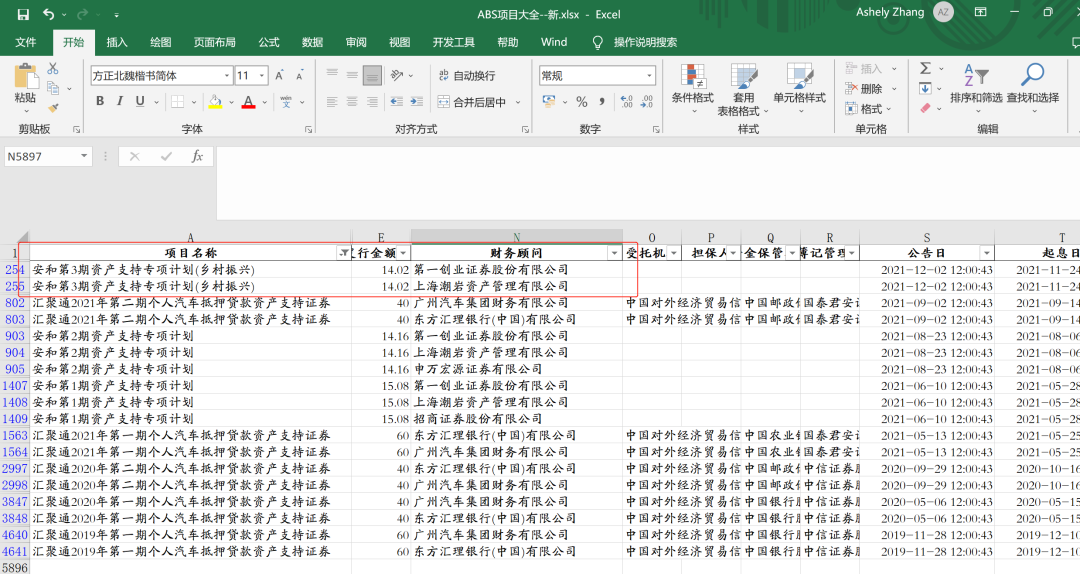Open Find and Select (查找和选择)
Image resolution: width=1080 pixels, height=574 pixels.
[1032, 88]
